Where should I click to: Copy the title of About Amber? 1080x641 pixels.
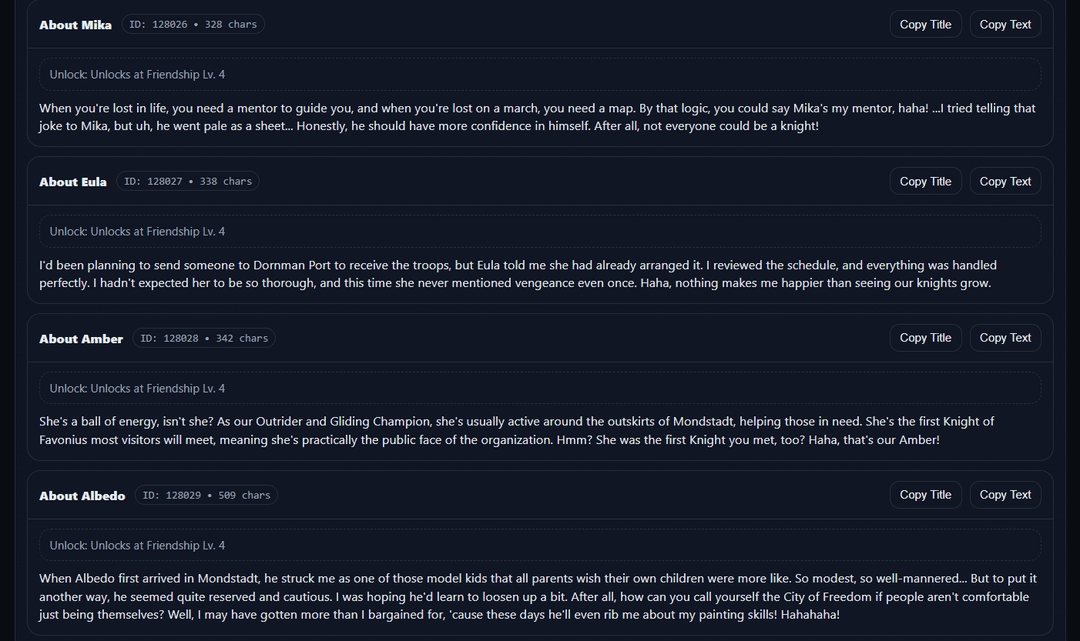[x=925, y=338]
